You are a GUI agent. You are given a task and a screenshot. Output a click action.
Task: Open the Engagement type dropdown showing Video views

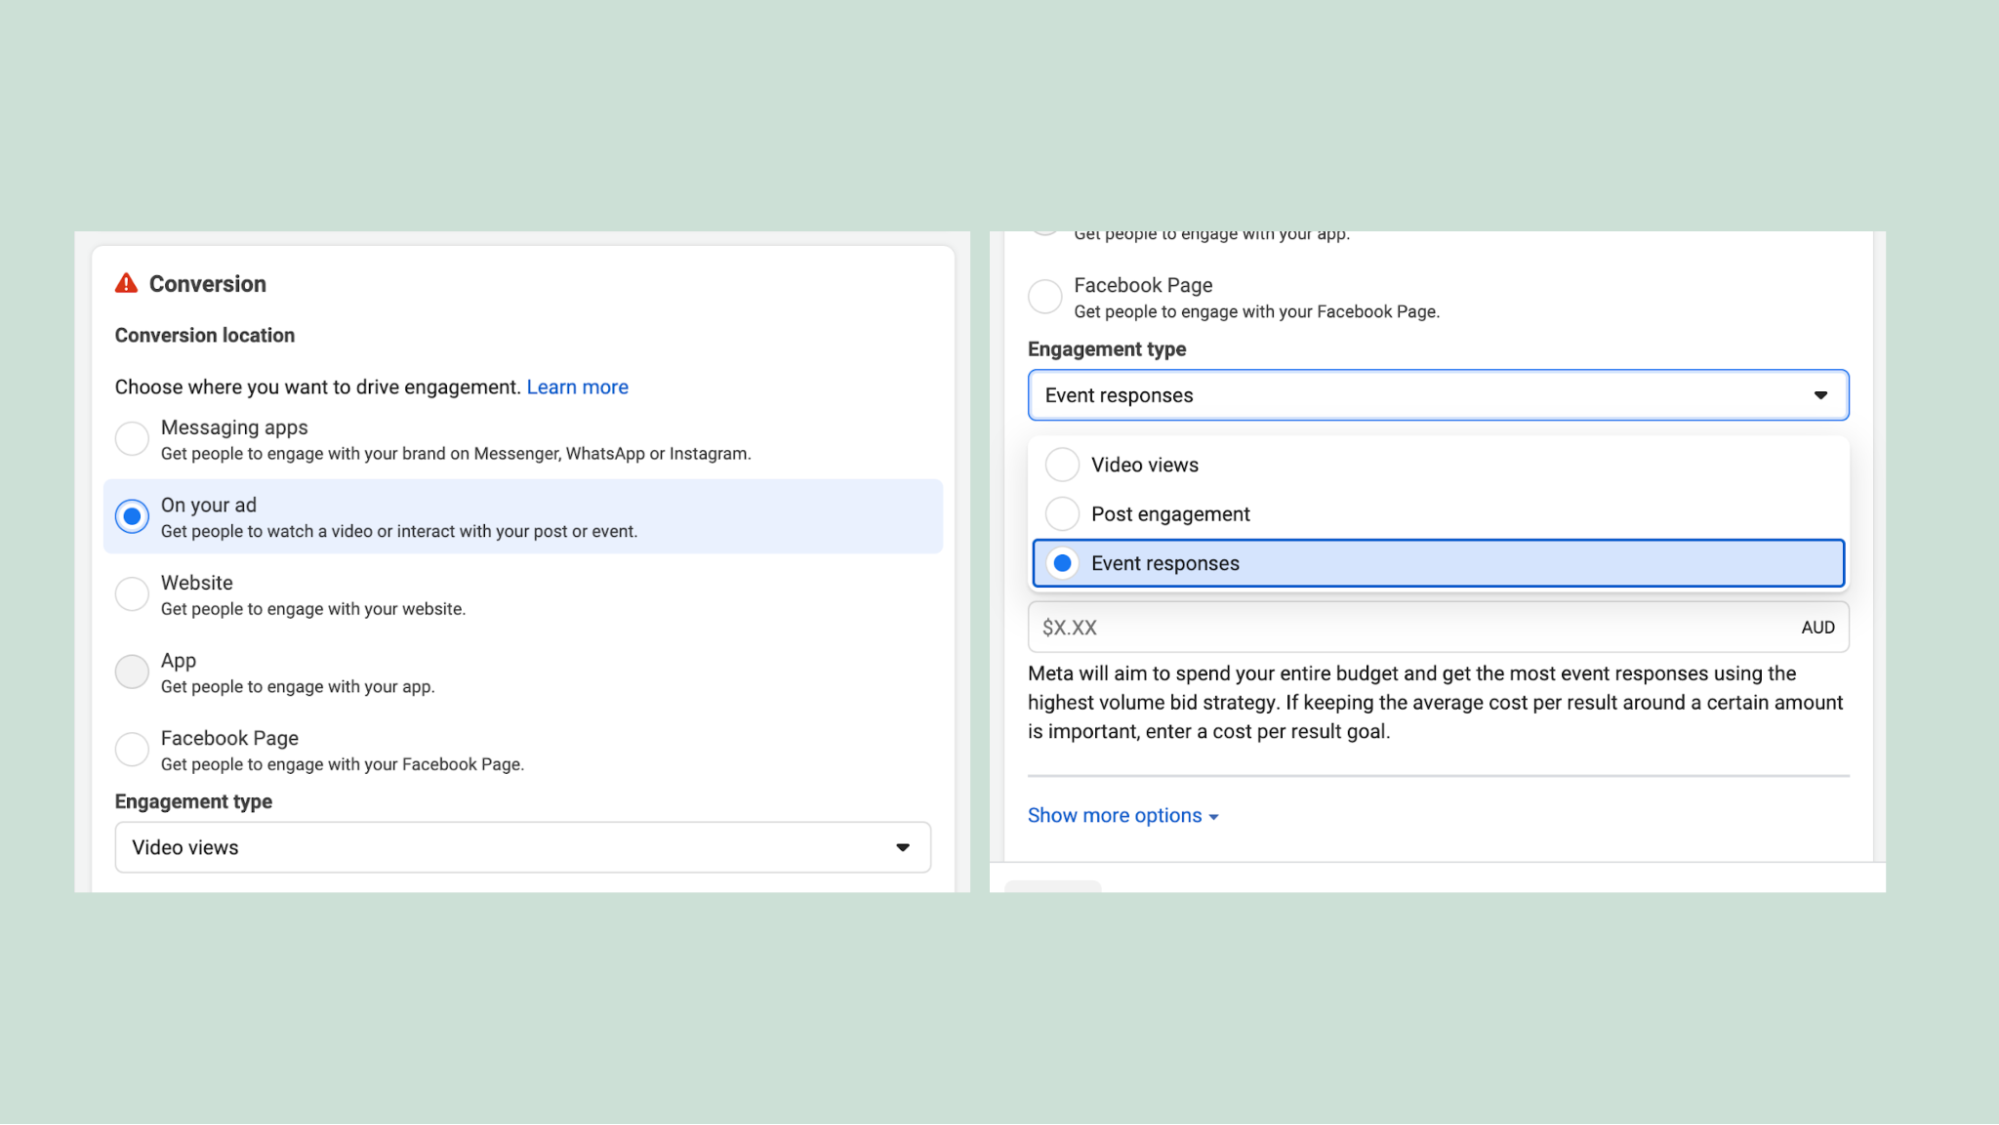pos(522,847)
